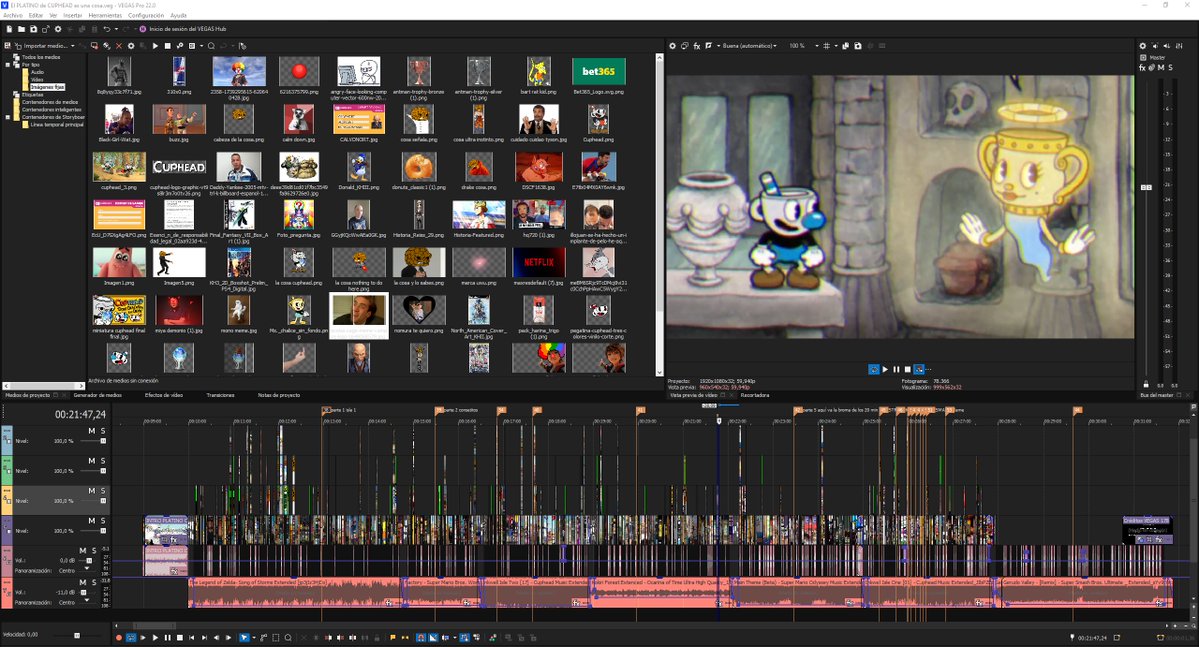Viewport: 1199px width, 647px height.
Task: Open media search in the Project Media toolbar
Action: pyautogui.click(x=211, y=46)
